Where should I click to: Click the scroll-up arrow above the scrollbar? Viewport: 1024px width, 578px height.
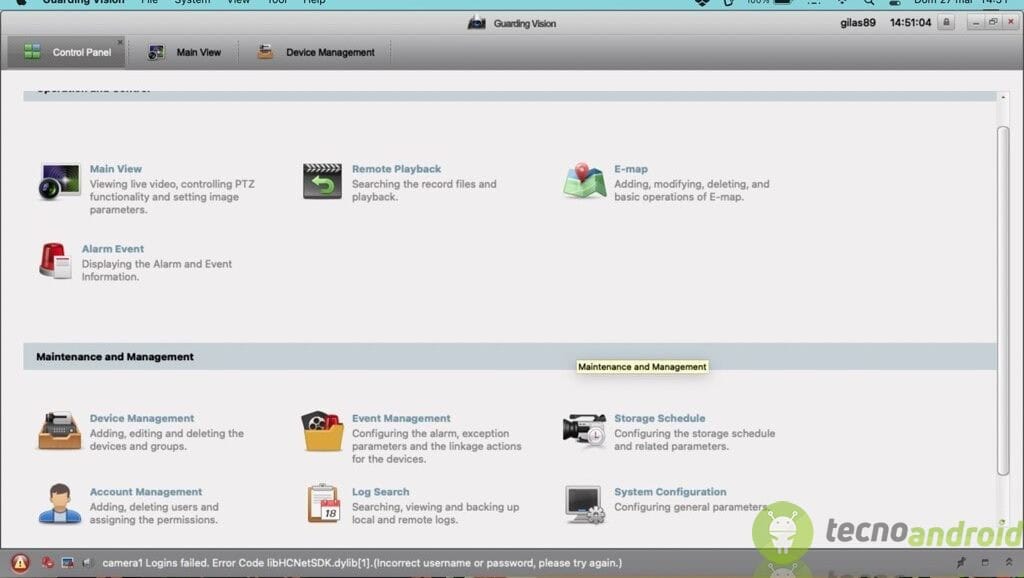[1003, 97]
